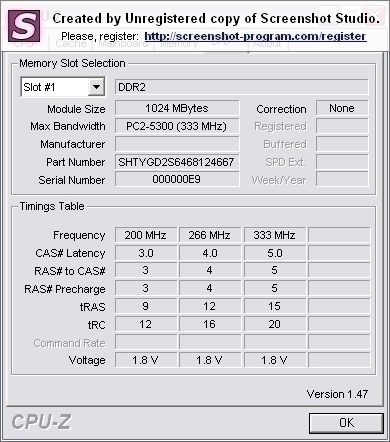Click the tRAS value 9
This screenshot has width=390, height=442.
point(146,307)
